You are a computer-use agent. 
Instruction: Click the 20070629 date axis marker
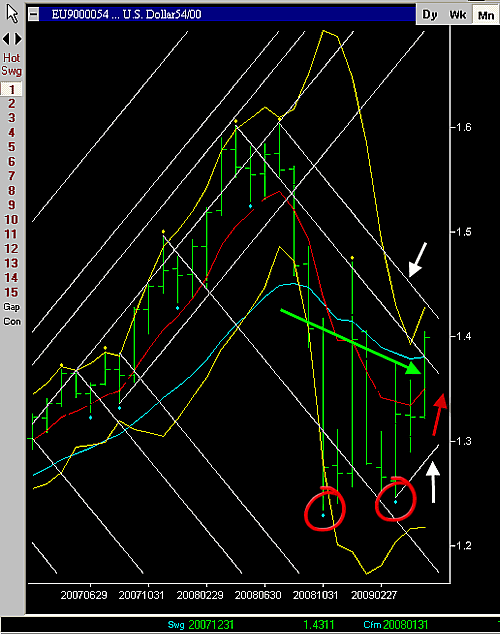point(84,595)
